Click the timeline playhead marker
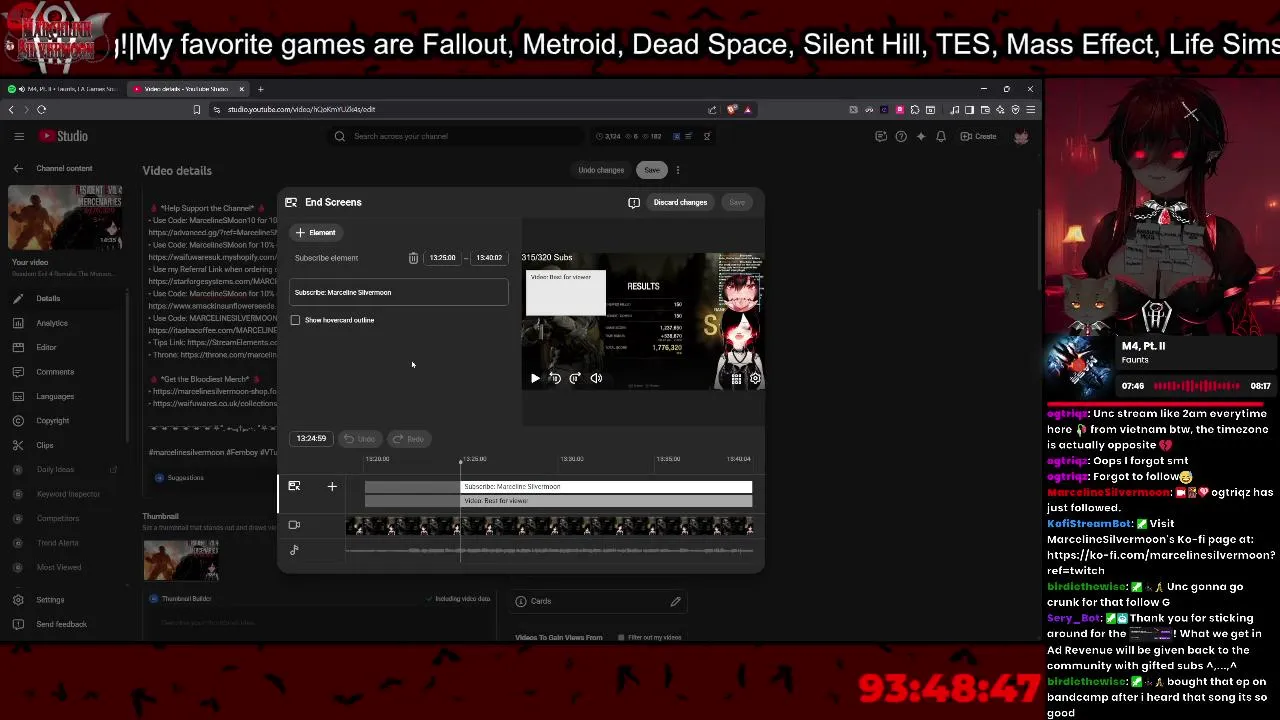Viewport: 1280px width, 720px height. point(461,463)
